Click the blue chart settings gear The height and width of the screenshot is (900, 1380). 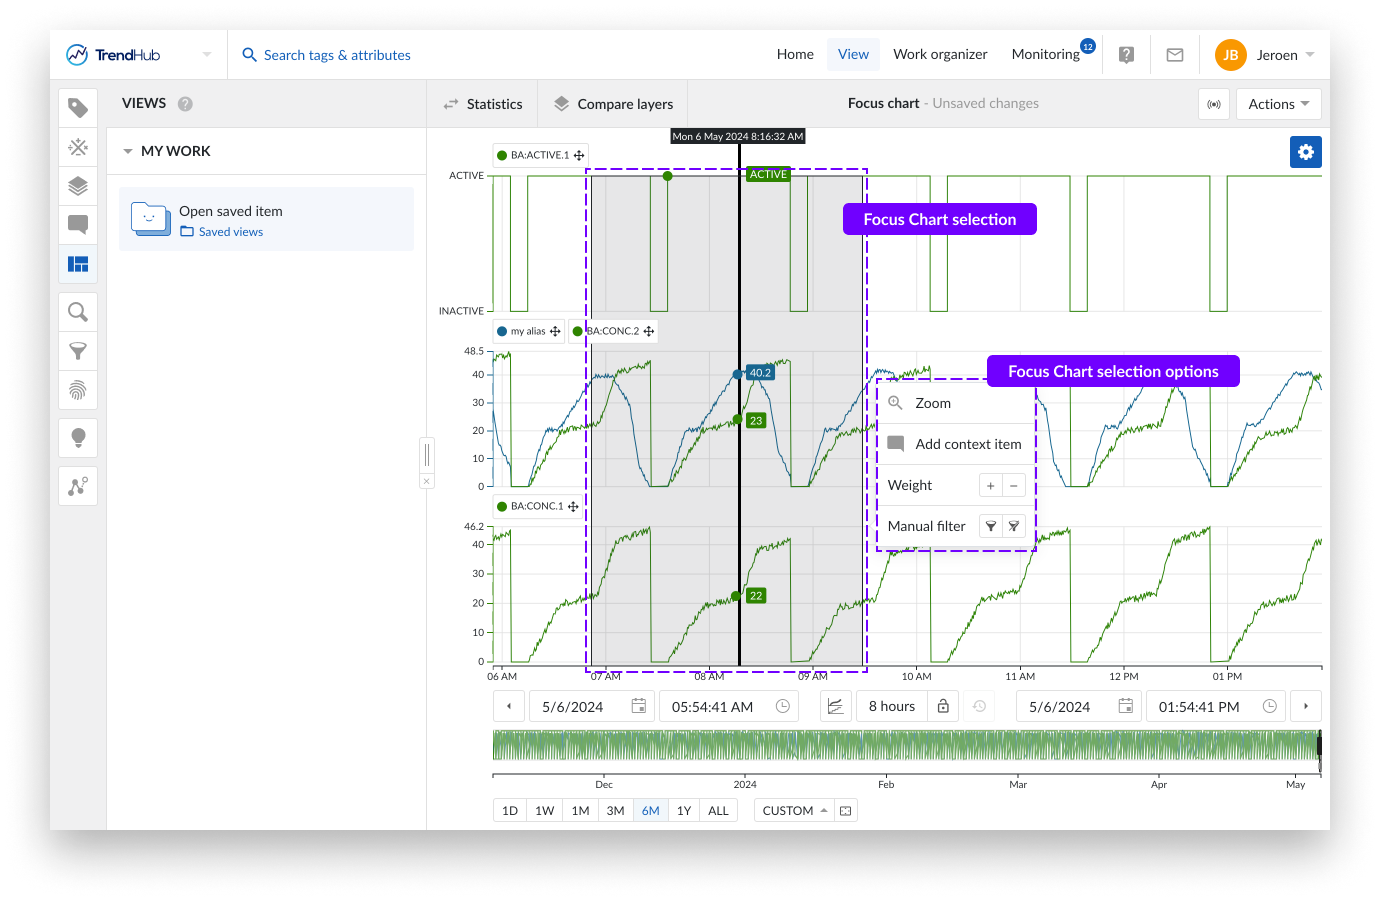[1305, 152]
